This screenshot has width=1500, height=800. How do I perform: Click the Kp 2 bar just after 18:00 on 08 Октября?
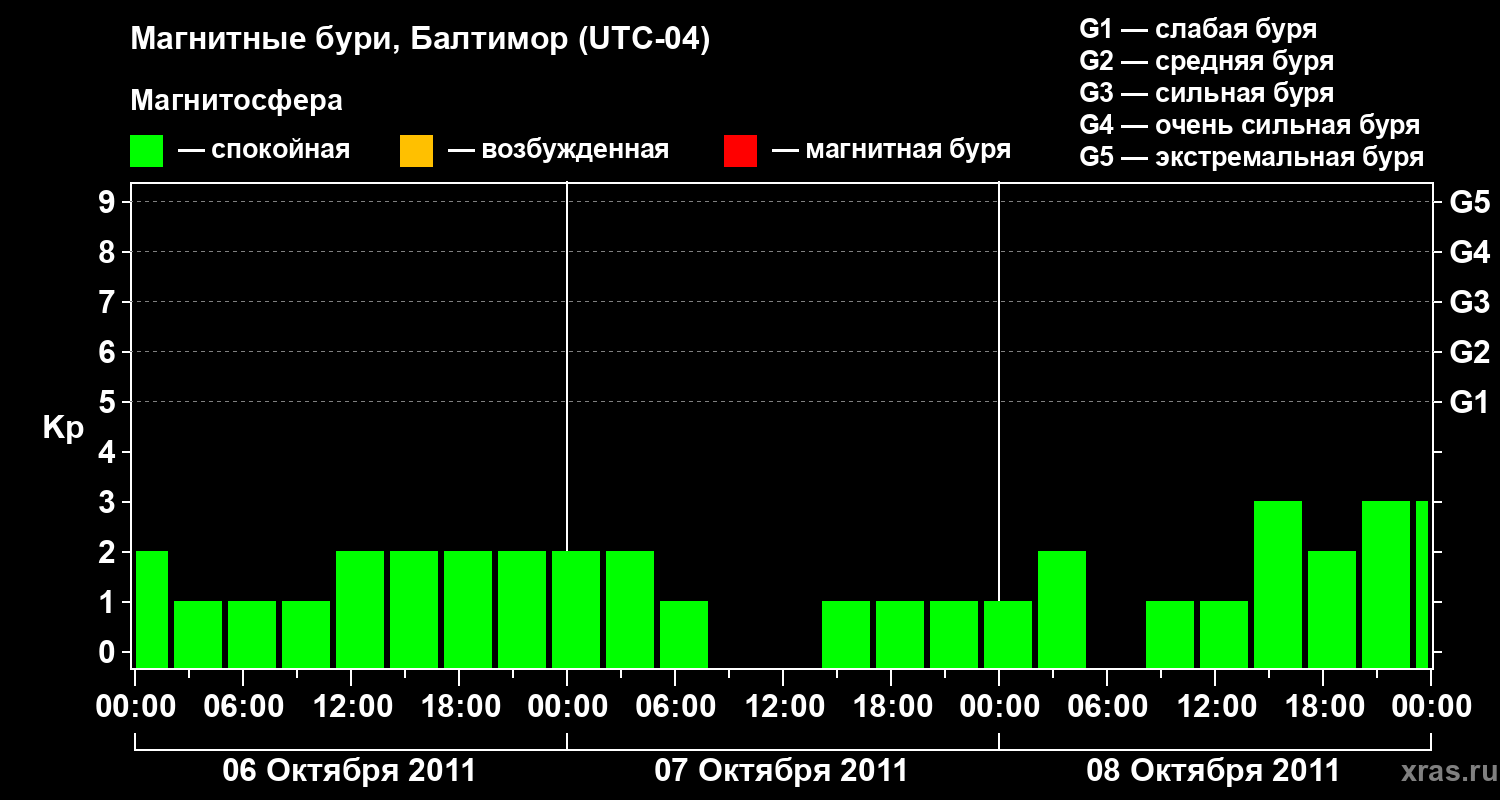[x=1332, y=609]
